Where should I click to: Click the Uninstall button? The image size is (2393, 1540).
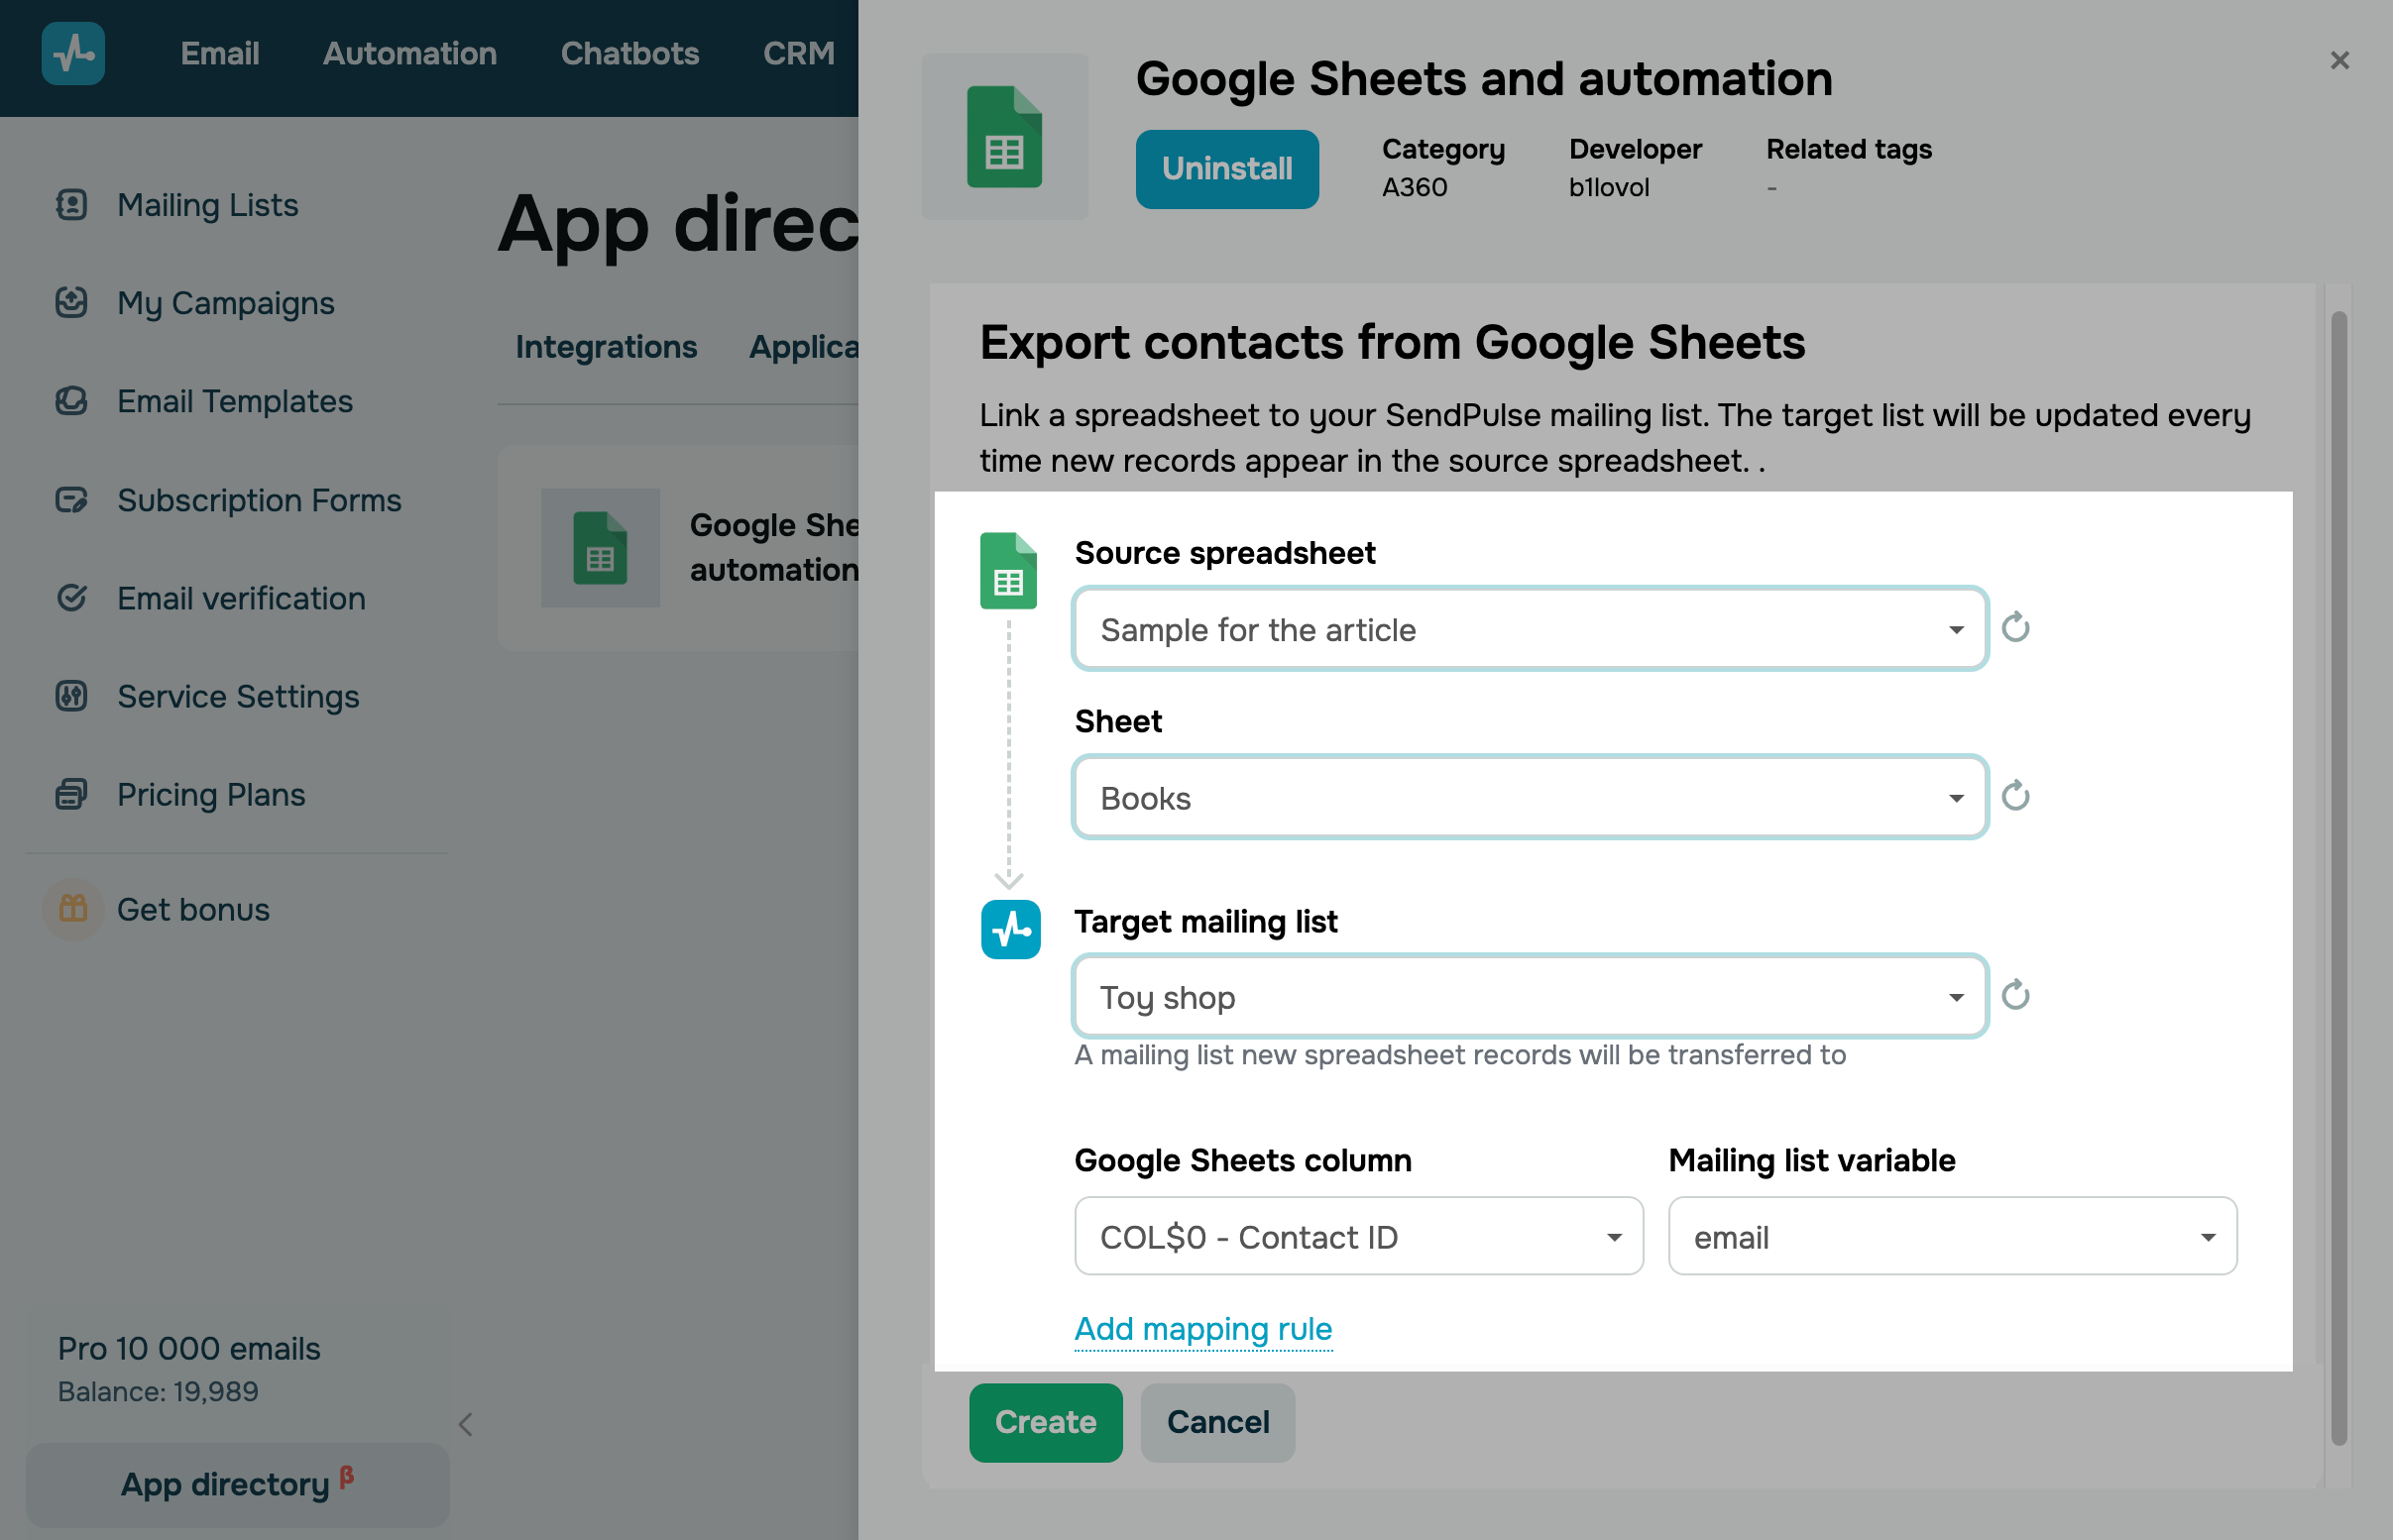(1226, 169)
